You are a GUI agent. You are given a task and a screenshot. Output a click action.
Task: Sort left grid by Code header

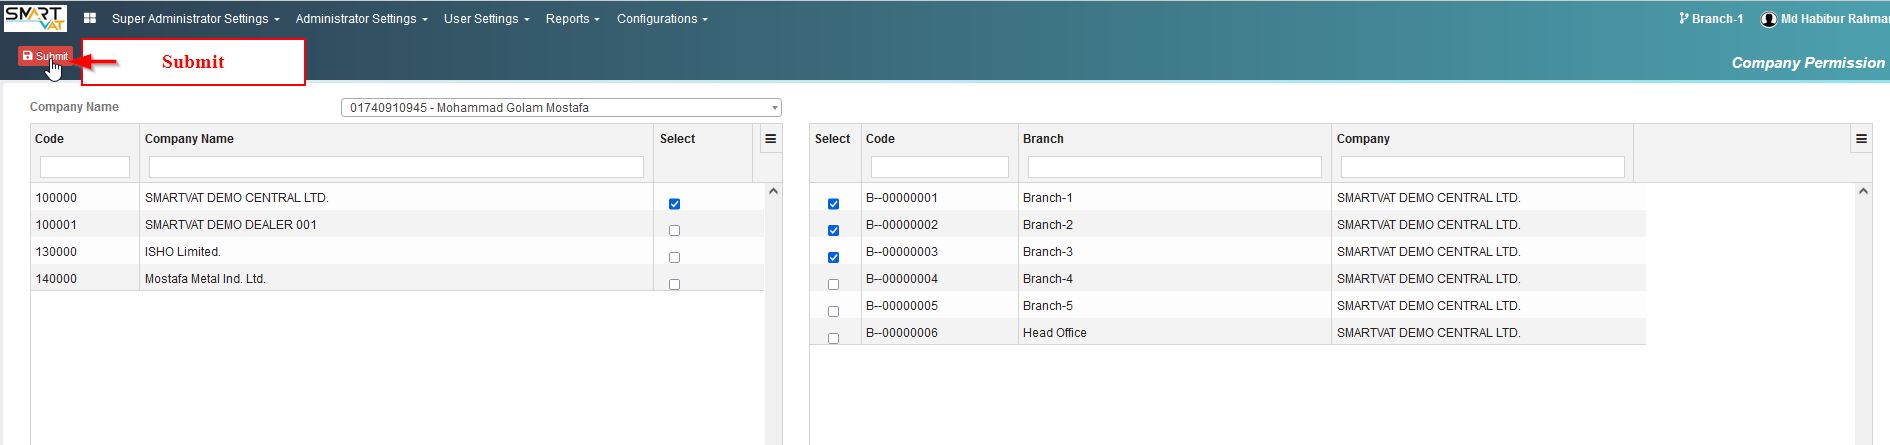coord(49,139)
